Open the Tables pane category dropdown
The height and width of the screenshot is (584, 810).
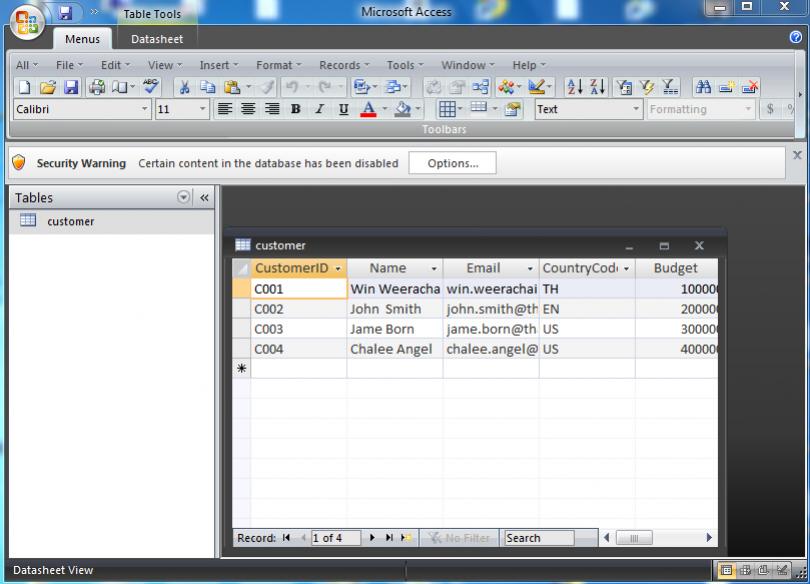coord(183,197)
